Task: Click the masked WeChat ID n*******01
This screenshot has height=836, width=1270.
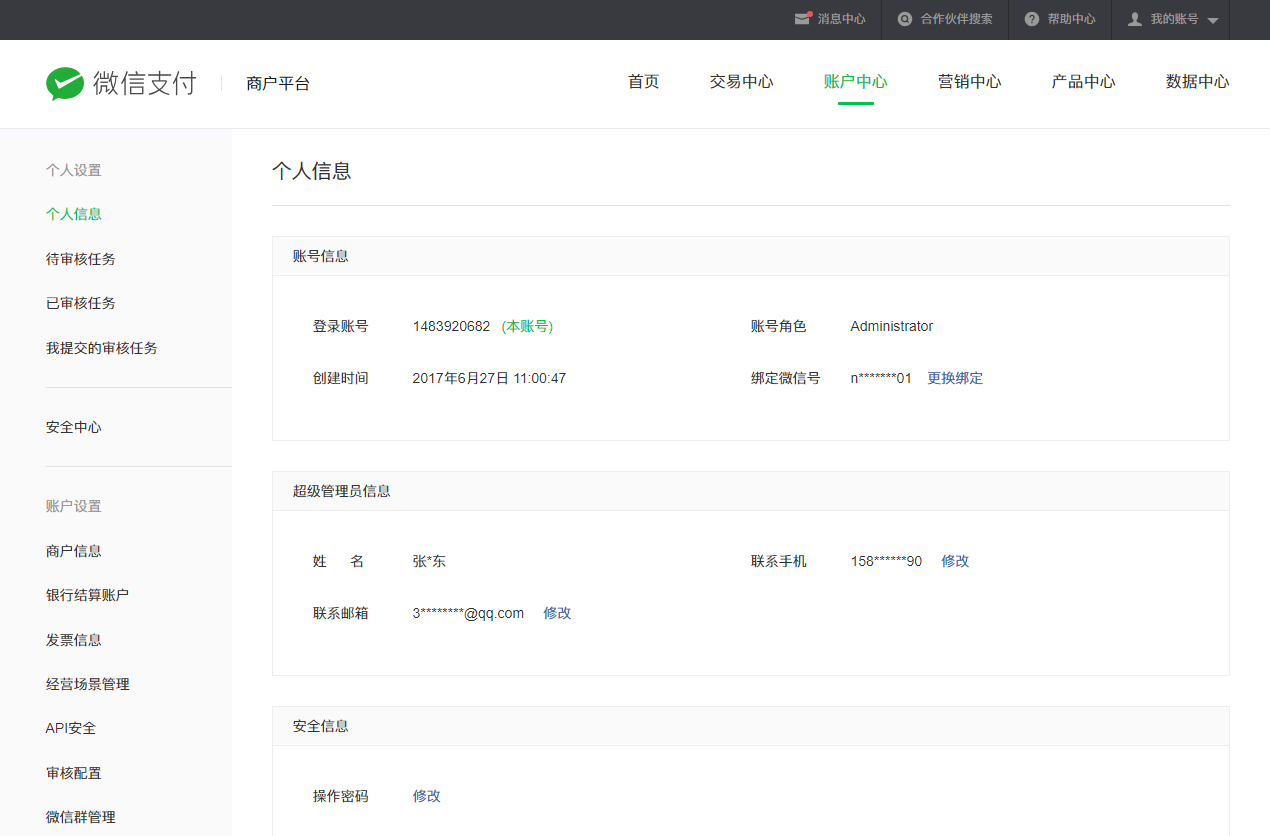Action: 881,378
